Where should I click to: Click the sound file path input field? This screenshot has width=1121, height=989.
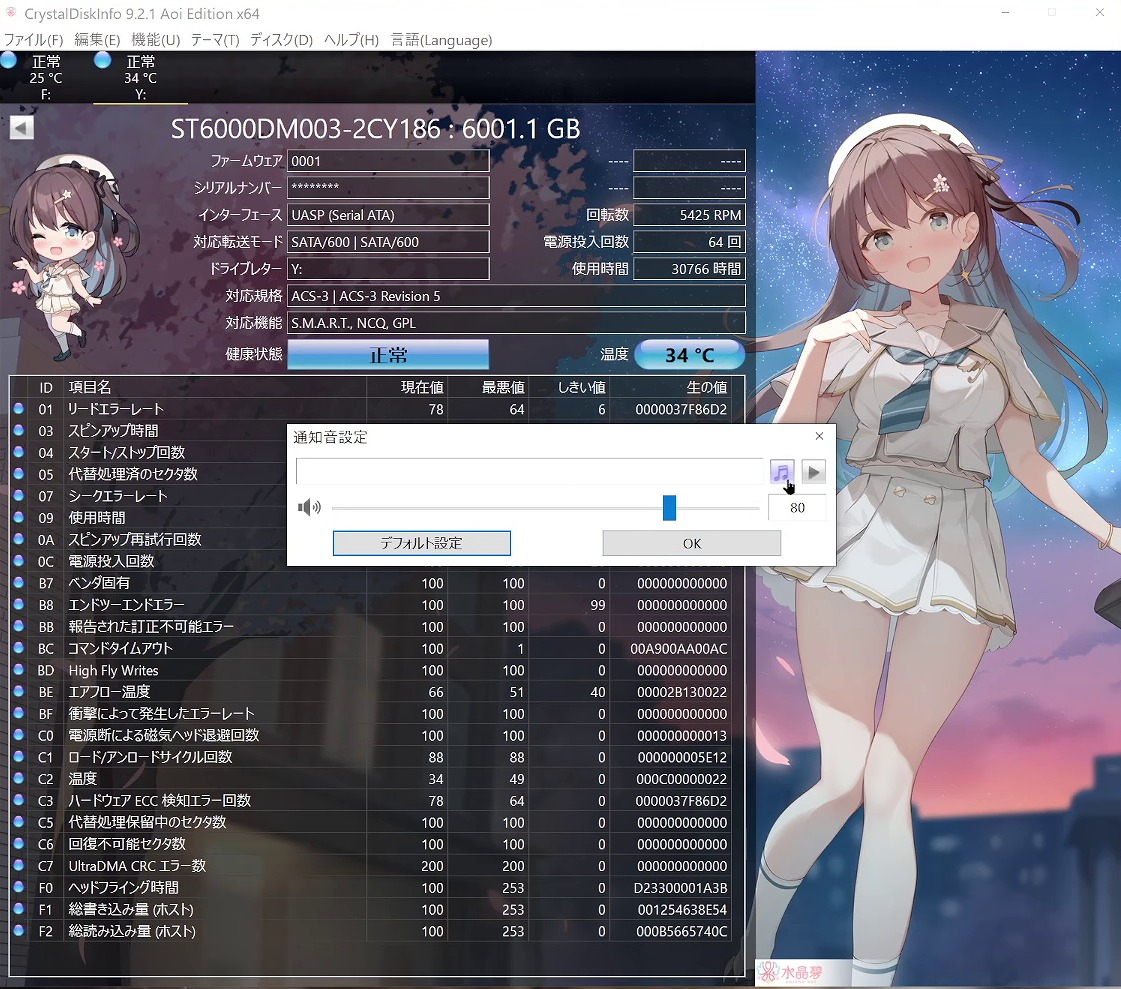click(530, 471)
